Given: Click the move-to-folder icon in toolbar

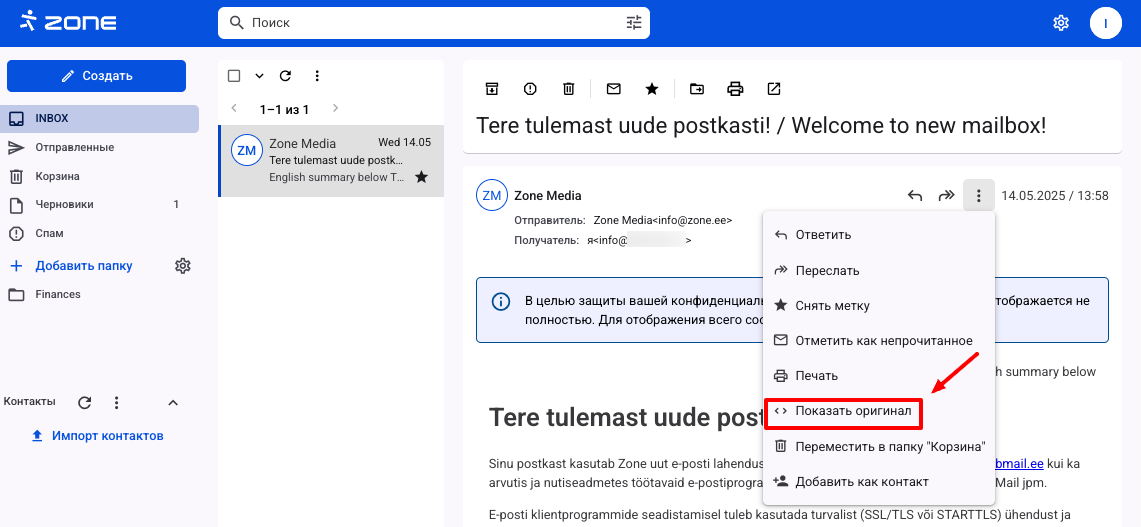Looking at the screenshot, I should point(696,89).
